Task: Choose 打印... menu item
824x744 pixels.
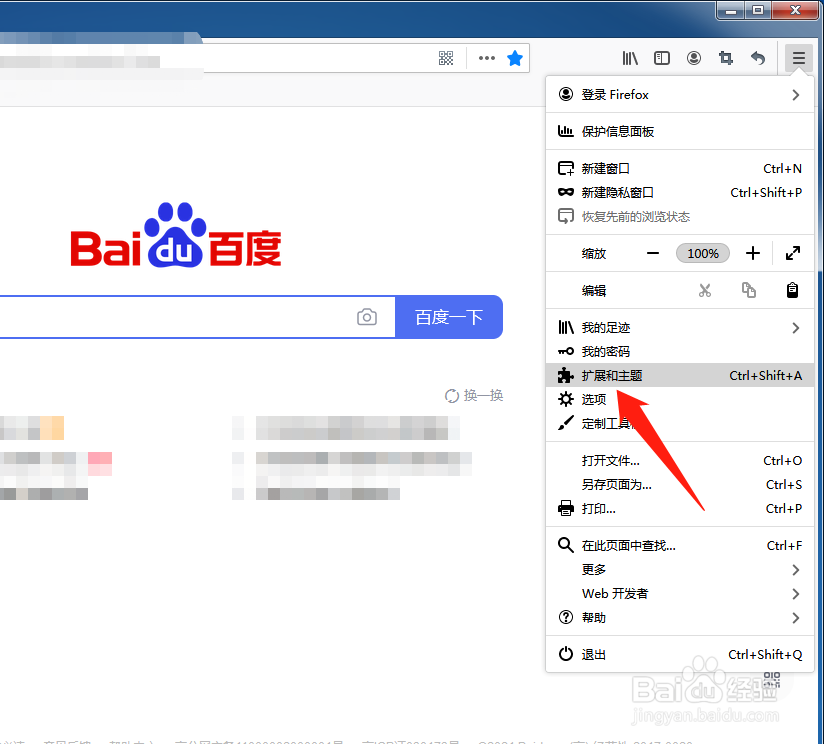Action: coord(680,509)
